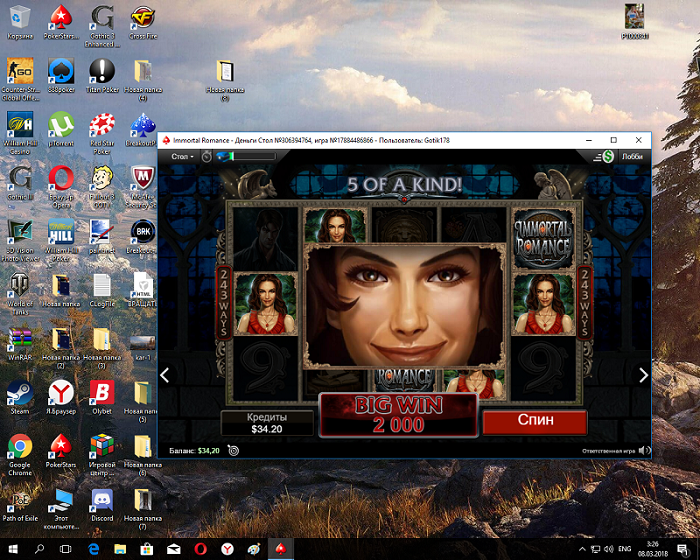Open Titan Poker desktop shortcut
This screenshot has height=560, width=700.
click(102, 76)
